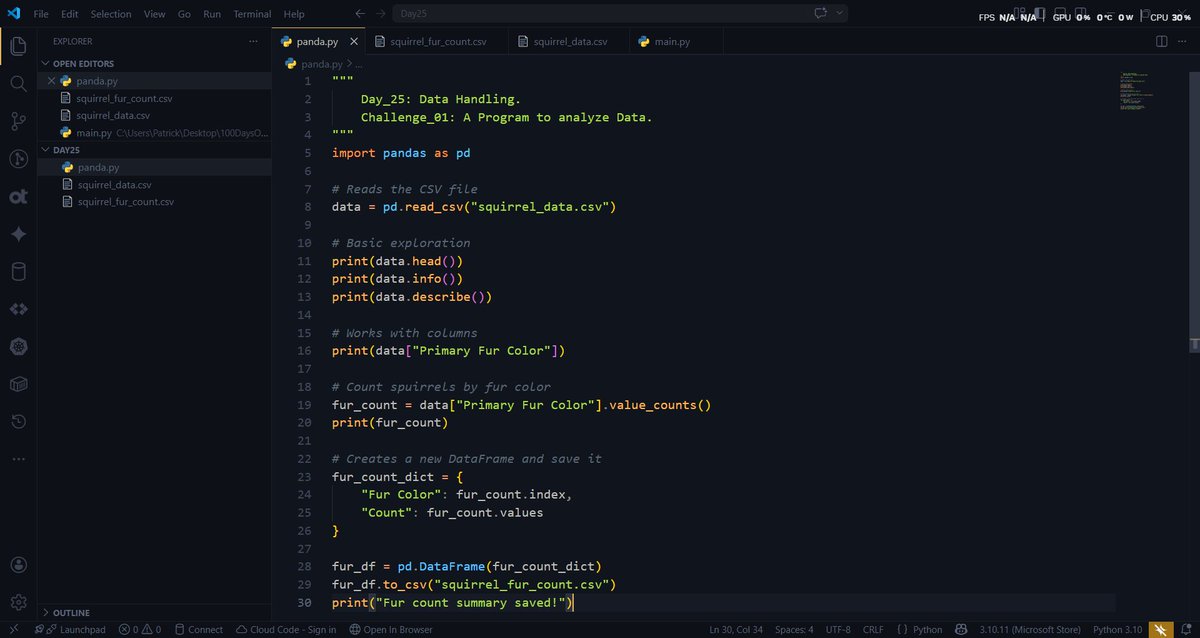Image resolution: width=1200 pixels, height=638 pixels.
Task: Open the Terminal menu
Action: [252, 14]
